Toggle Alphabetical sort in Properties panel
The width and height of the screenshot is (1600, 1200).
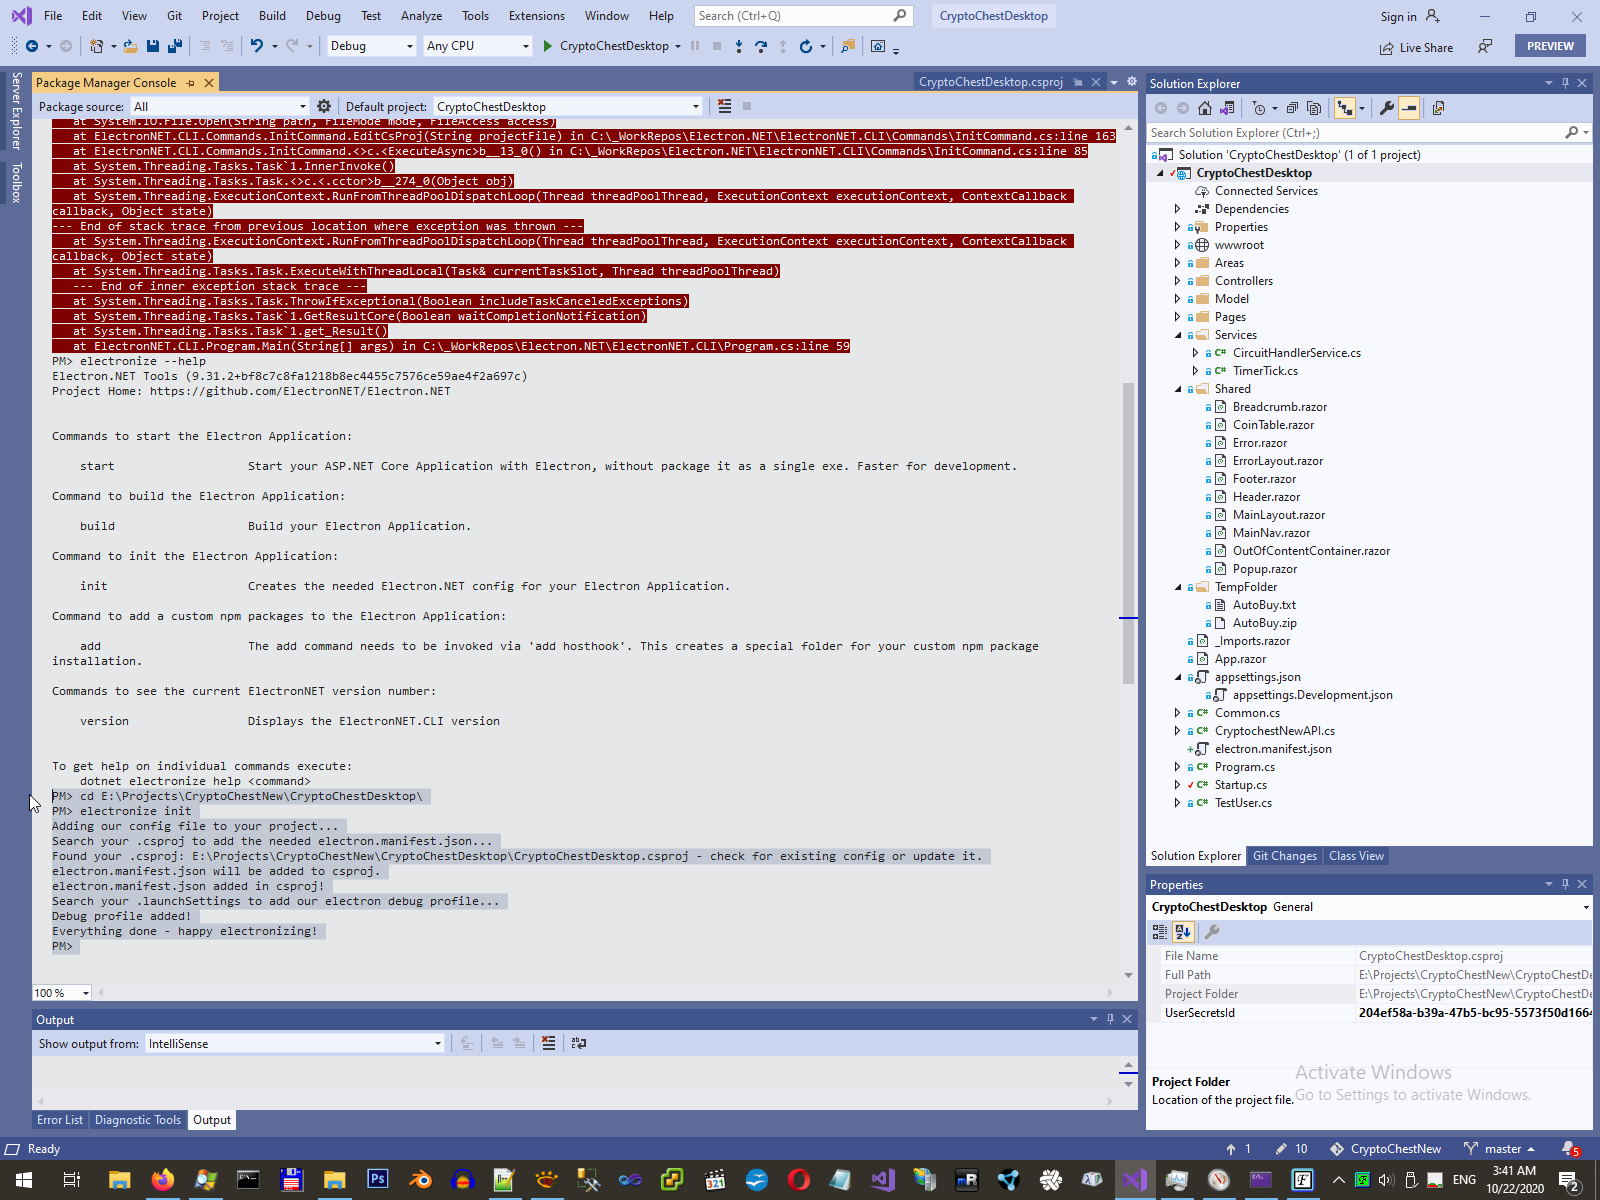pos(1183,932)
